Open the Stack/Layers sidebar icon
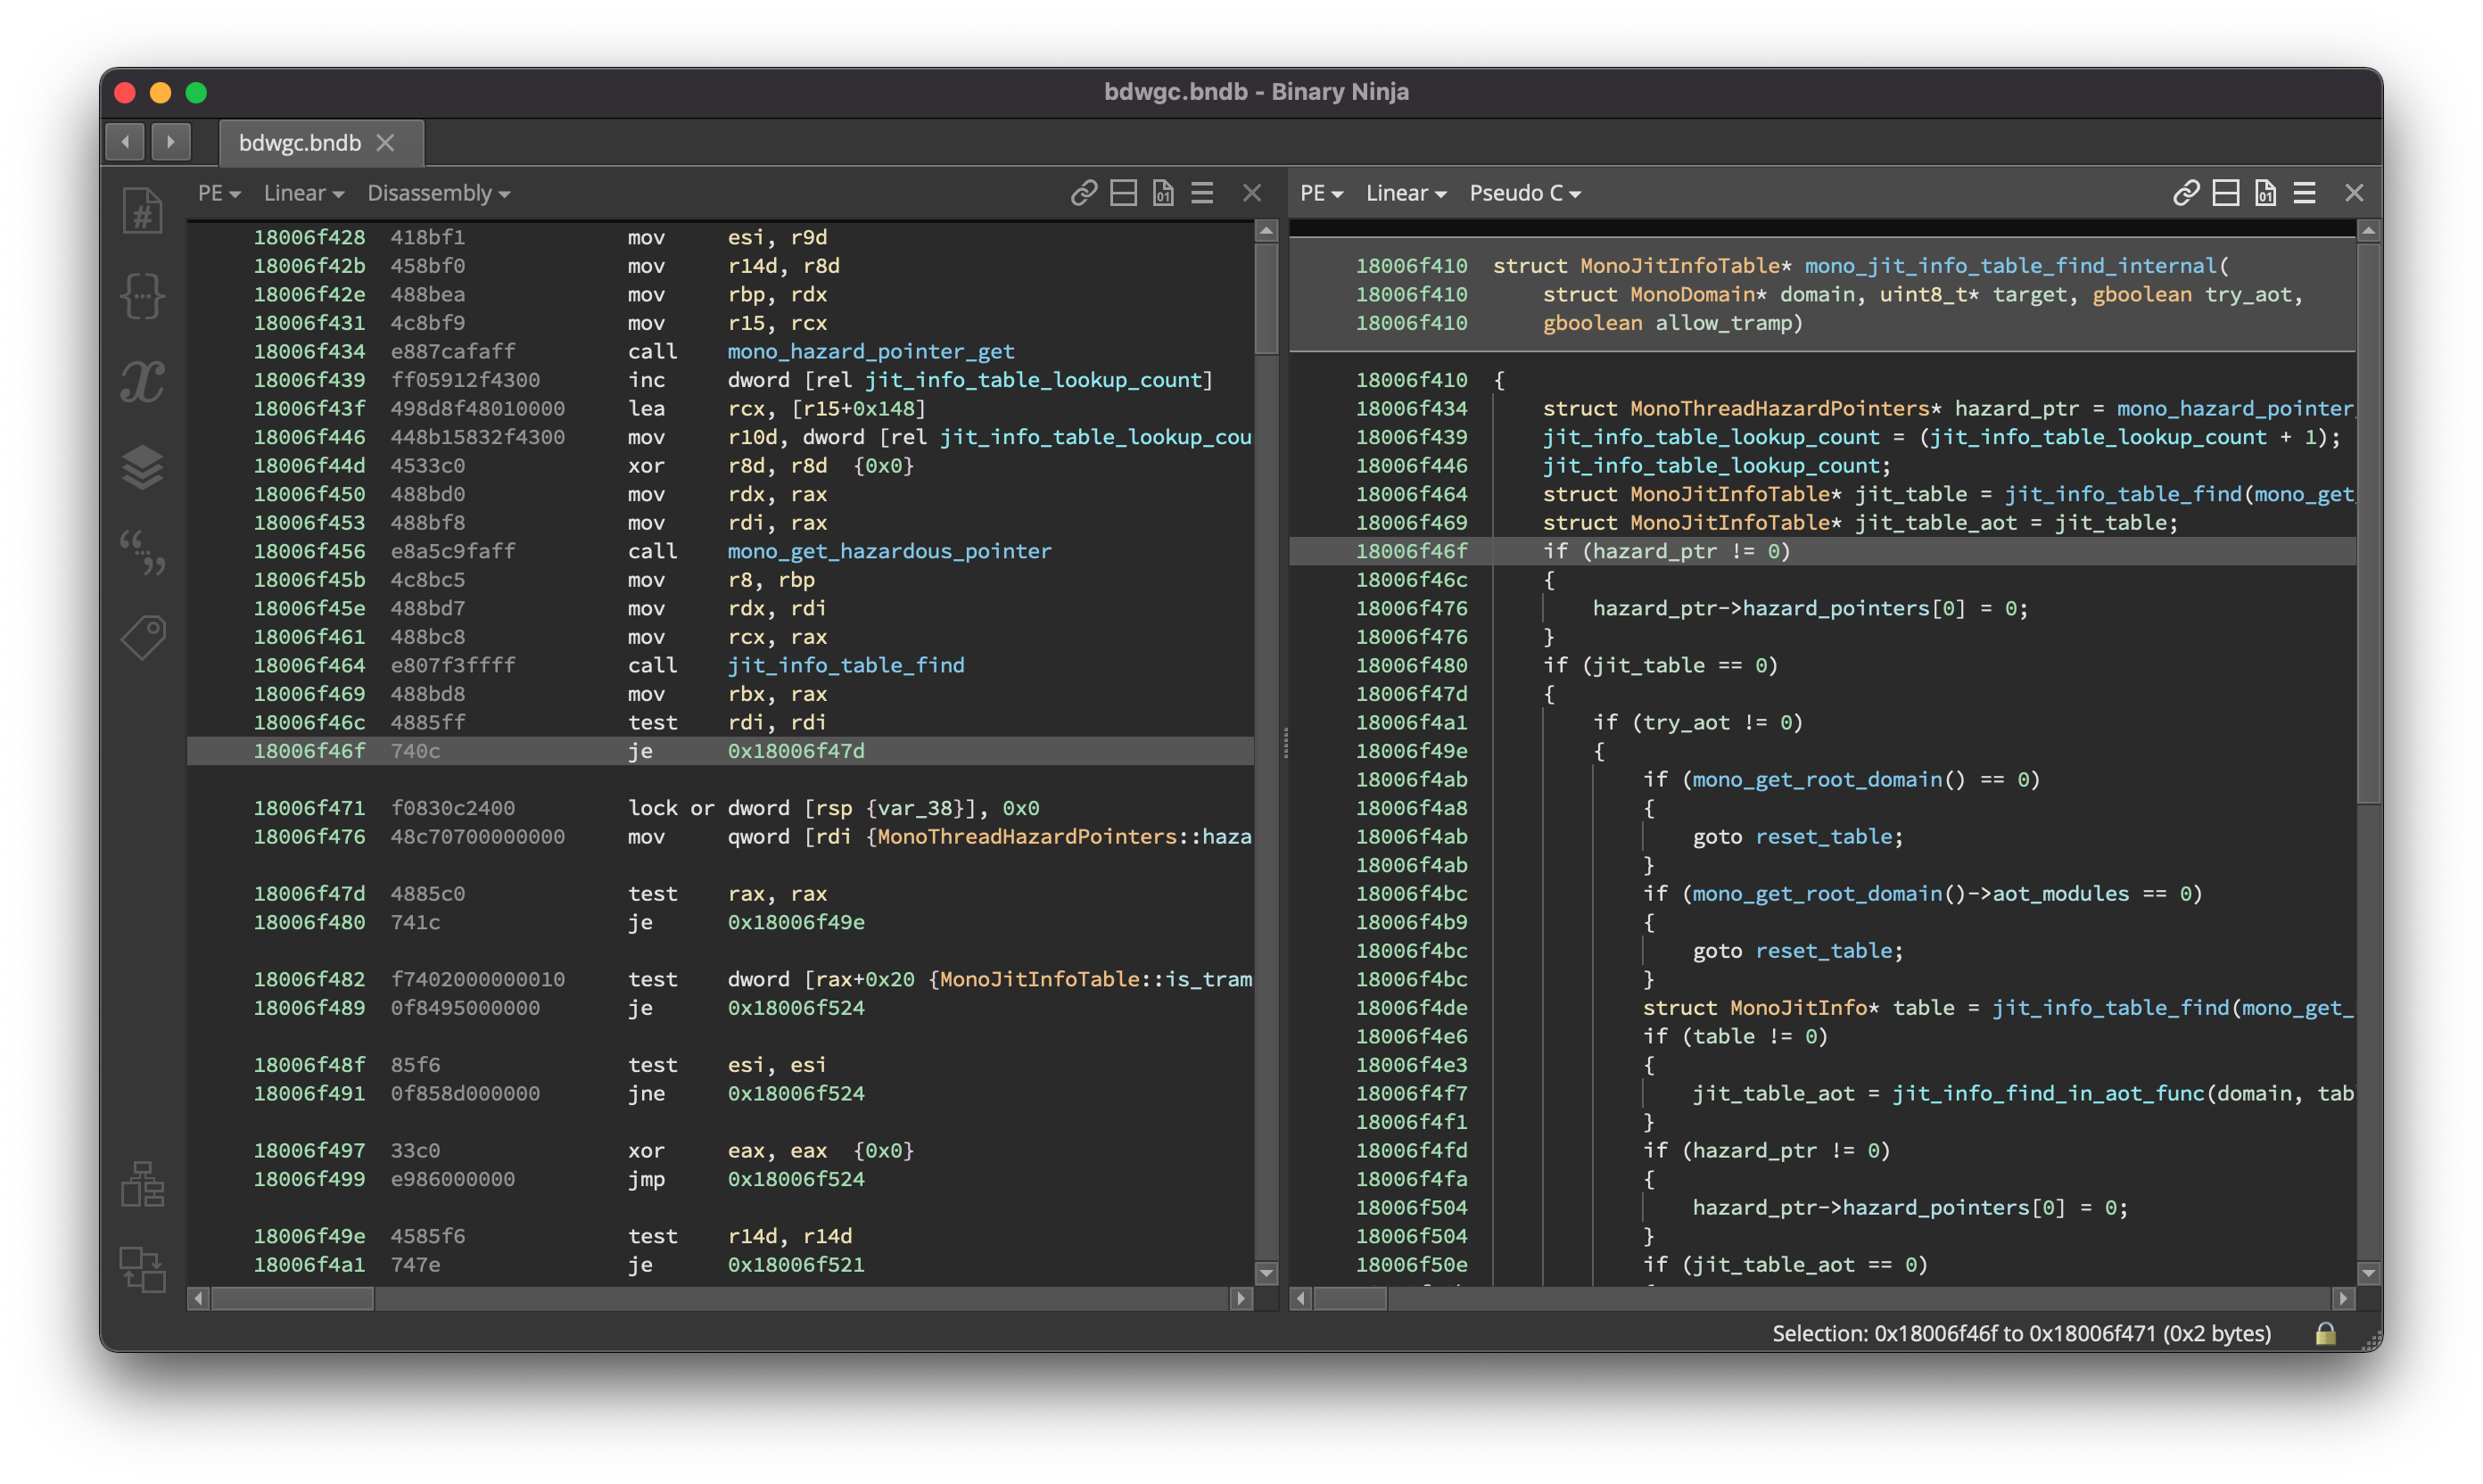 (x=143, y=466)
